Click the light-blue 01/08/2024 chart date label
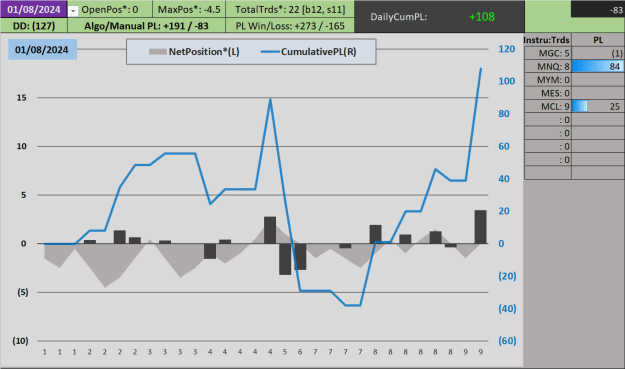The width and height of the screenshot is (625, 369). 42,50
